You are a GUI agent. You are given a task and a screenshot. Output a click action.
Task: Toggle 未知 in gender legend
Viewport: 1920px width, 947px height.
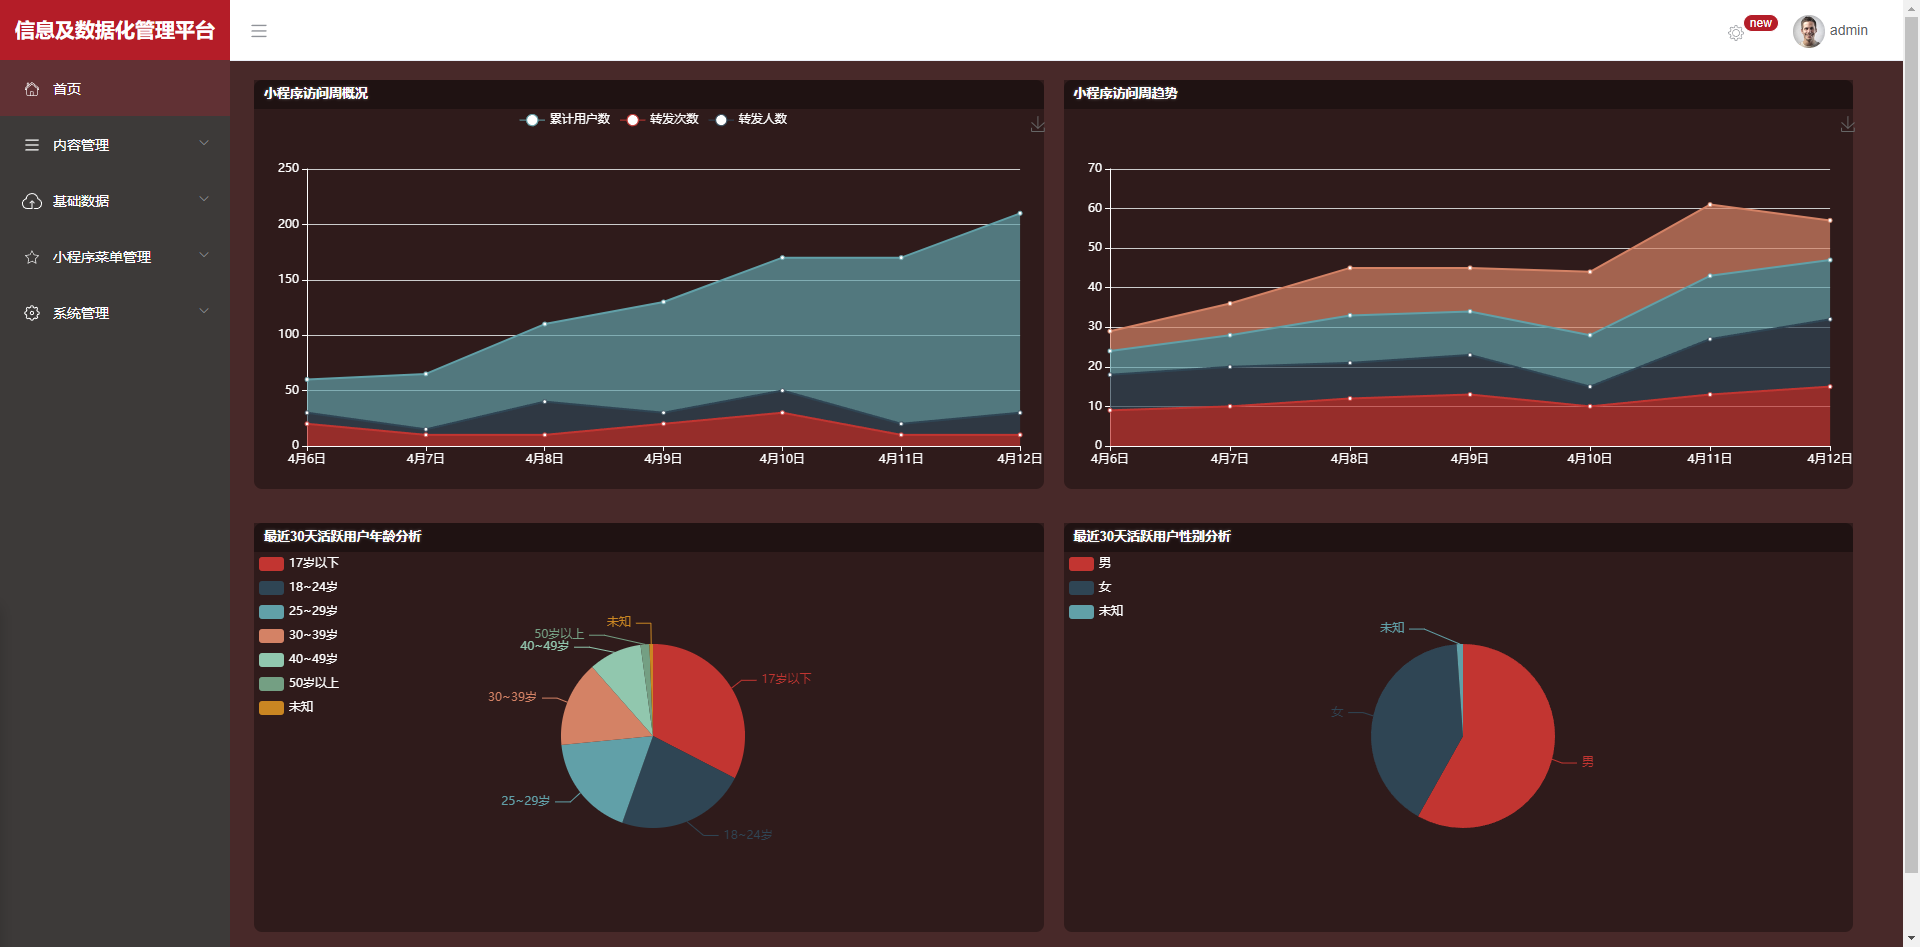pyautogui.click(x=1096, y=611)
